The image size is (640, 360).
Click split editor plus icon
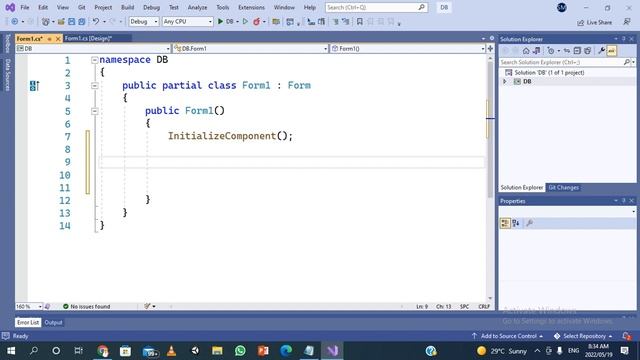point(490,49)
